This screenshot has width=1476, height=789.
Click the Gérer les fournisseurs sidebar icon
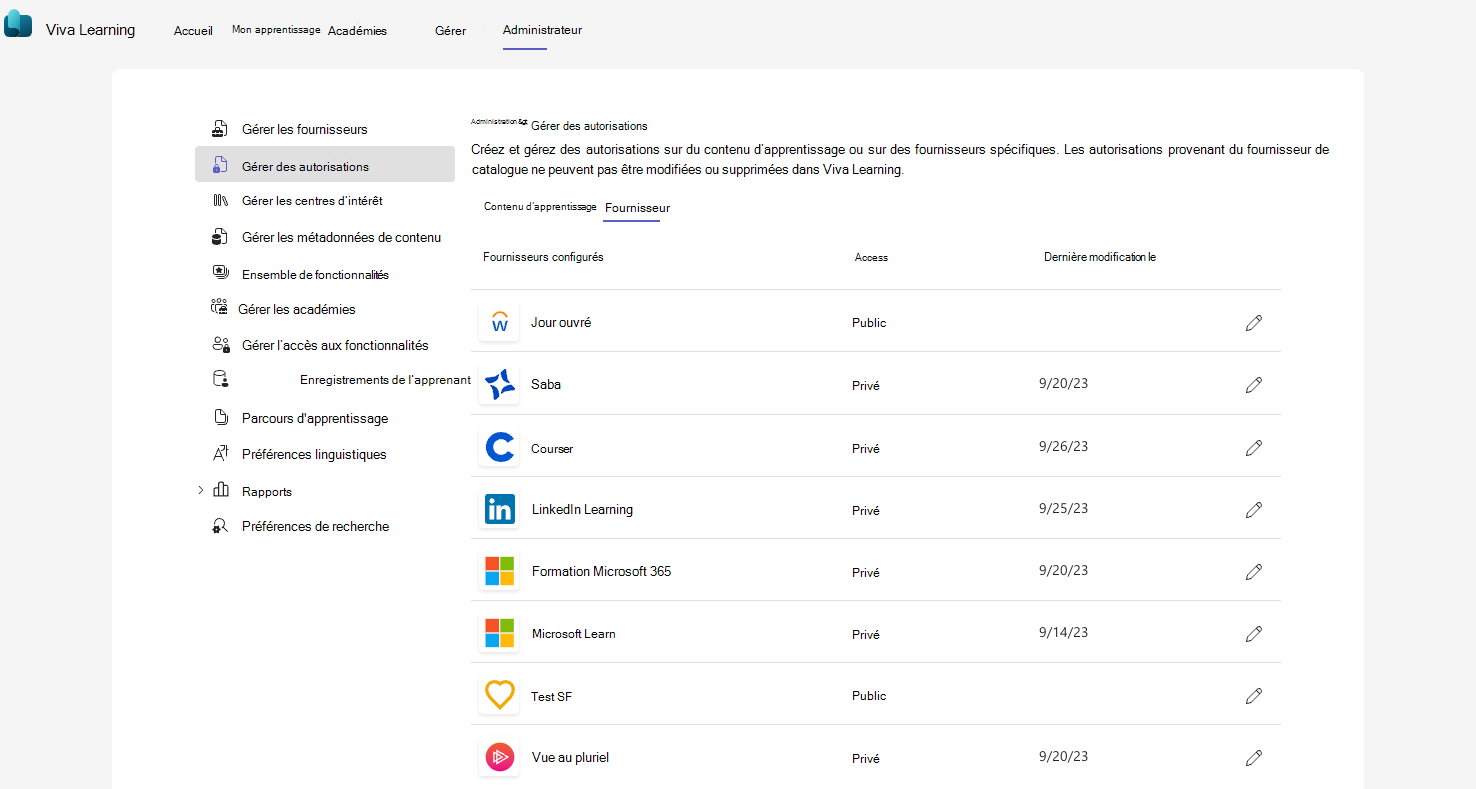point(220,129)
